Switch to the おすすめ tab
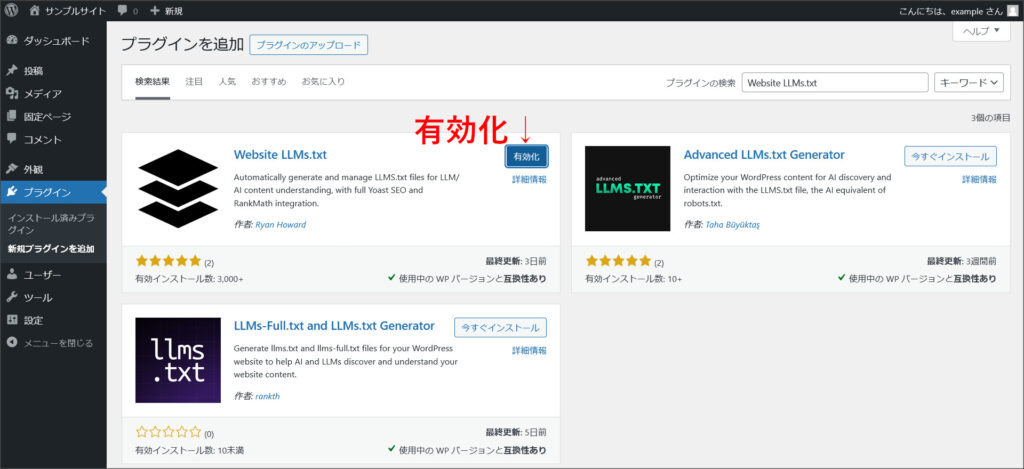This screenshot has width=1024, height=469. coord(268,81)
